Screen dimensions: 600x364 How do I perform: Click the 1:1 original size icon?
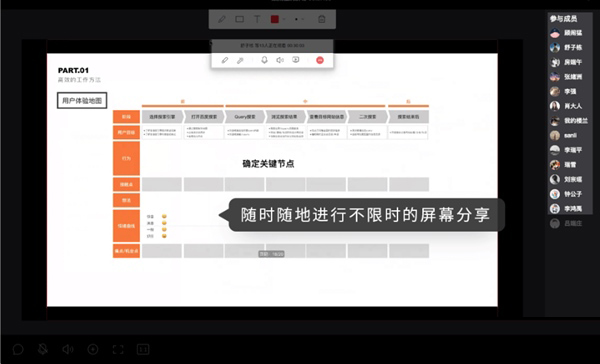click(x=143, y=349)
